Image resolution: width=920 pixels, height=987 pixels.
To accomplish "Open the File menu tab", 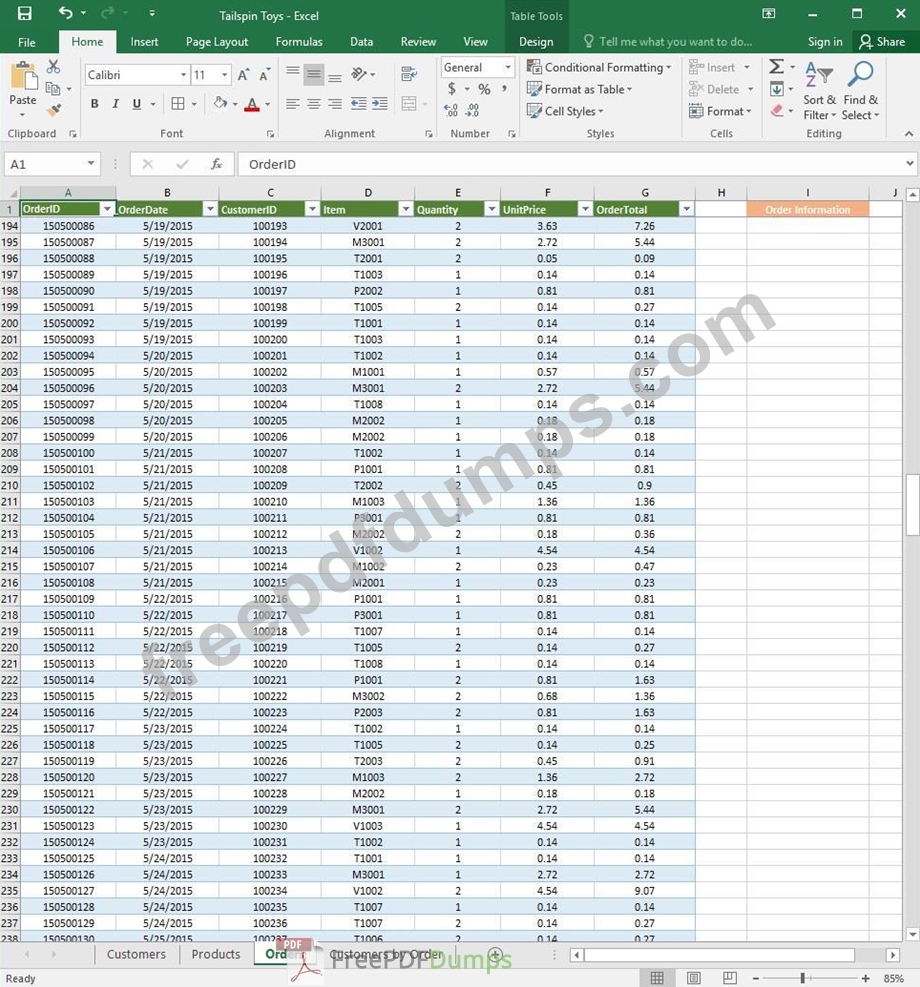I will click(26, 42).
